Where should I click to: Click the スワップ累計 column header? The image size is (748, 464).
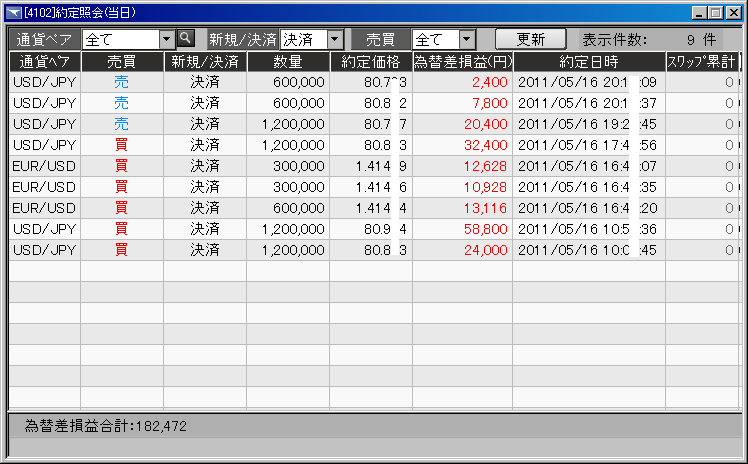(x=701, y=61)
